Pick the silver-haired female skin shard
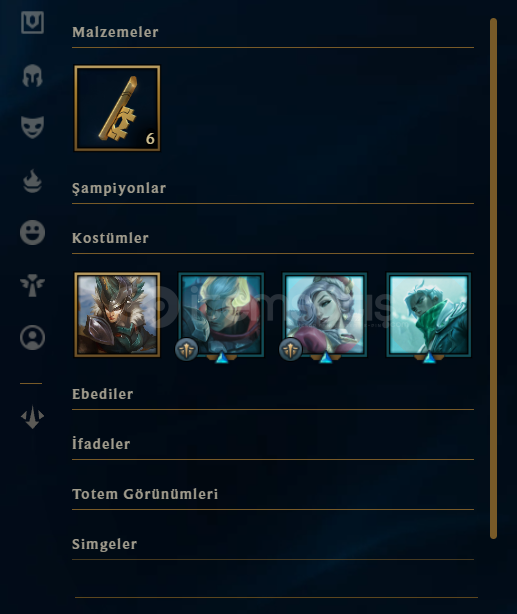The width and height of the screenshot is (517, 614). pyautogui.click(x=325, y=315)
